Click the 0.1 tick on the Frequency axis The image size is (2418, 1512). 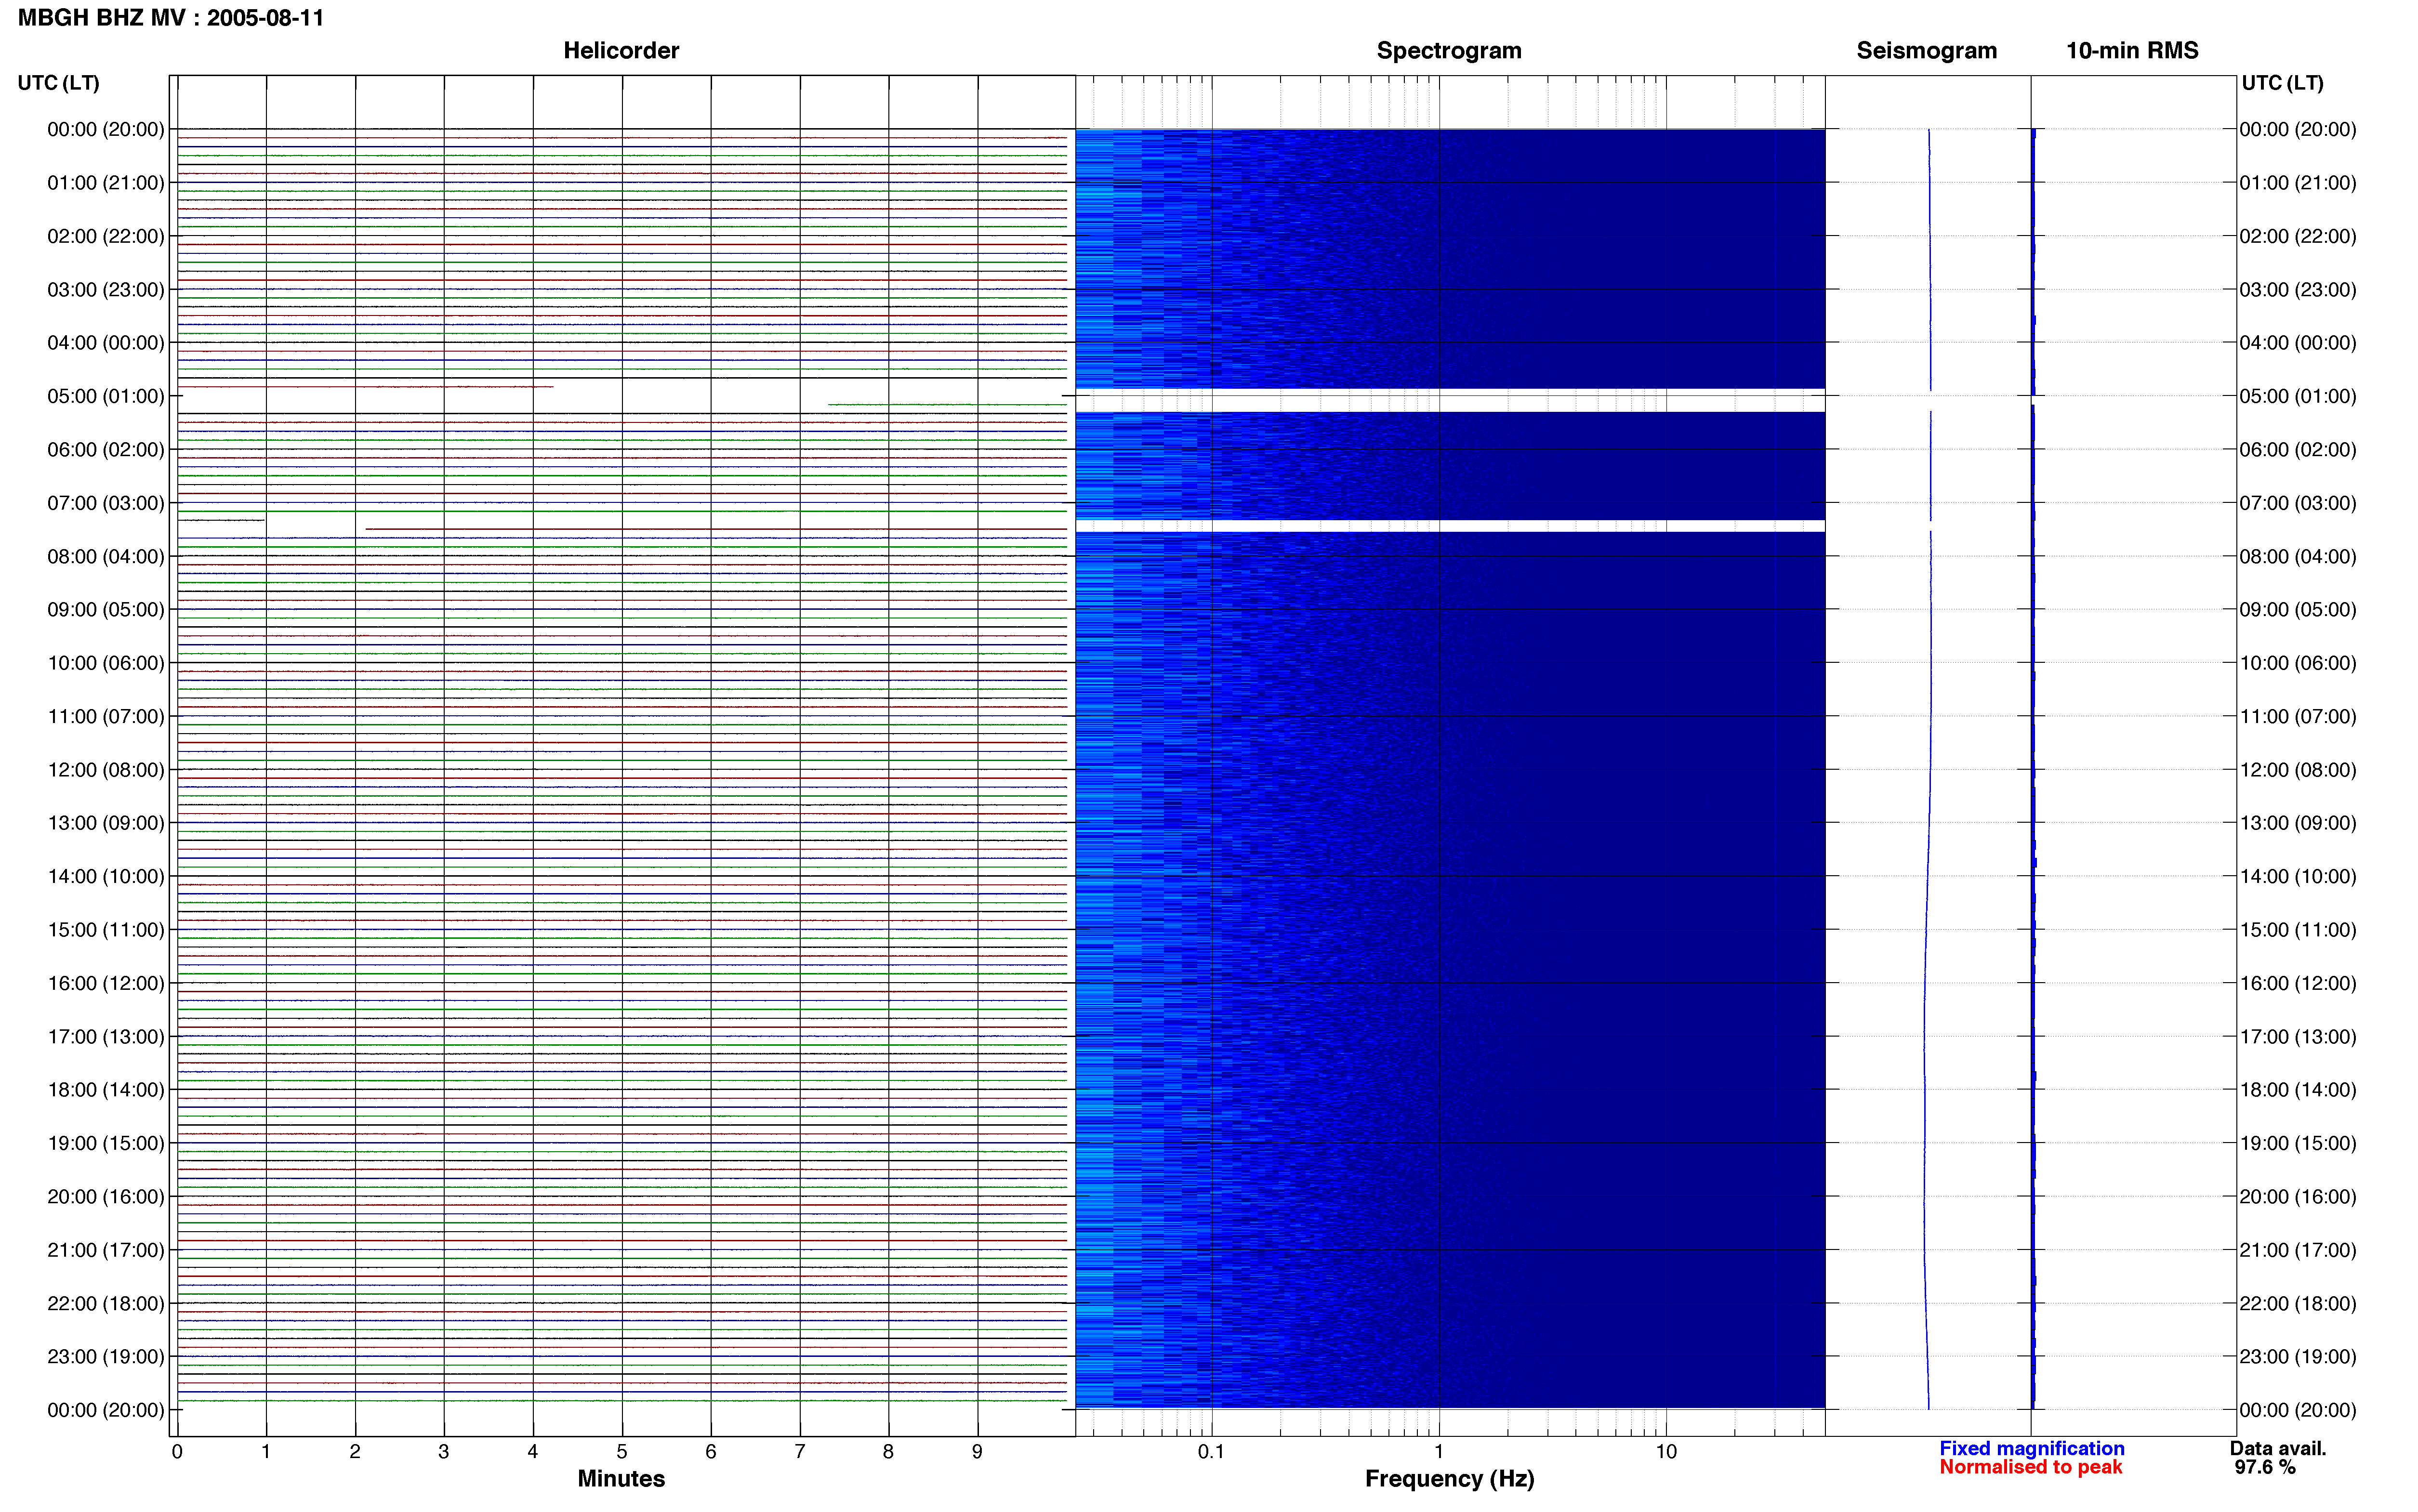pos(1211,1451)
